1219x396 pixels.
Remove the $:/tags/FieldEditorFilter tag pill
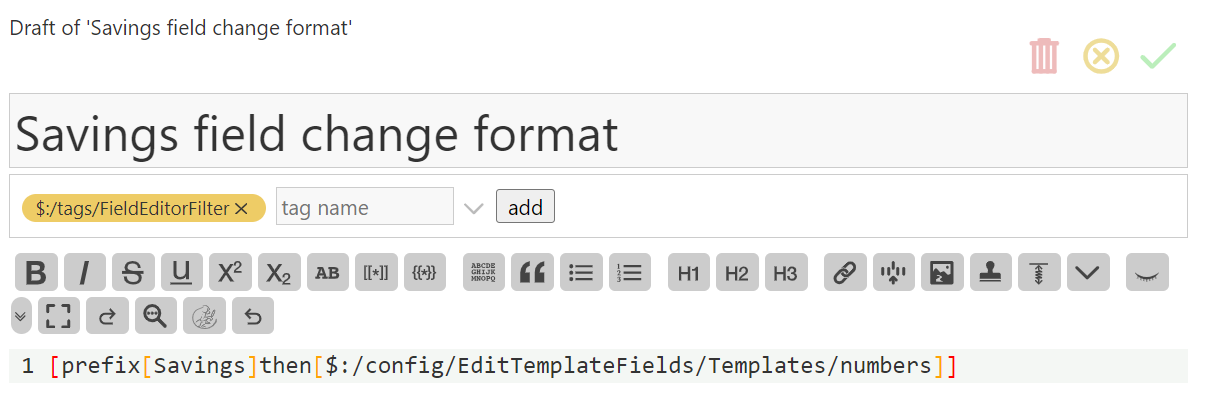[x=240, y=208]
